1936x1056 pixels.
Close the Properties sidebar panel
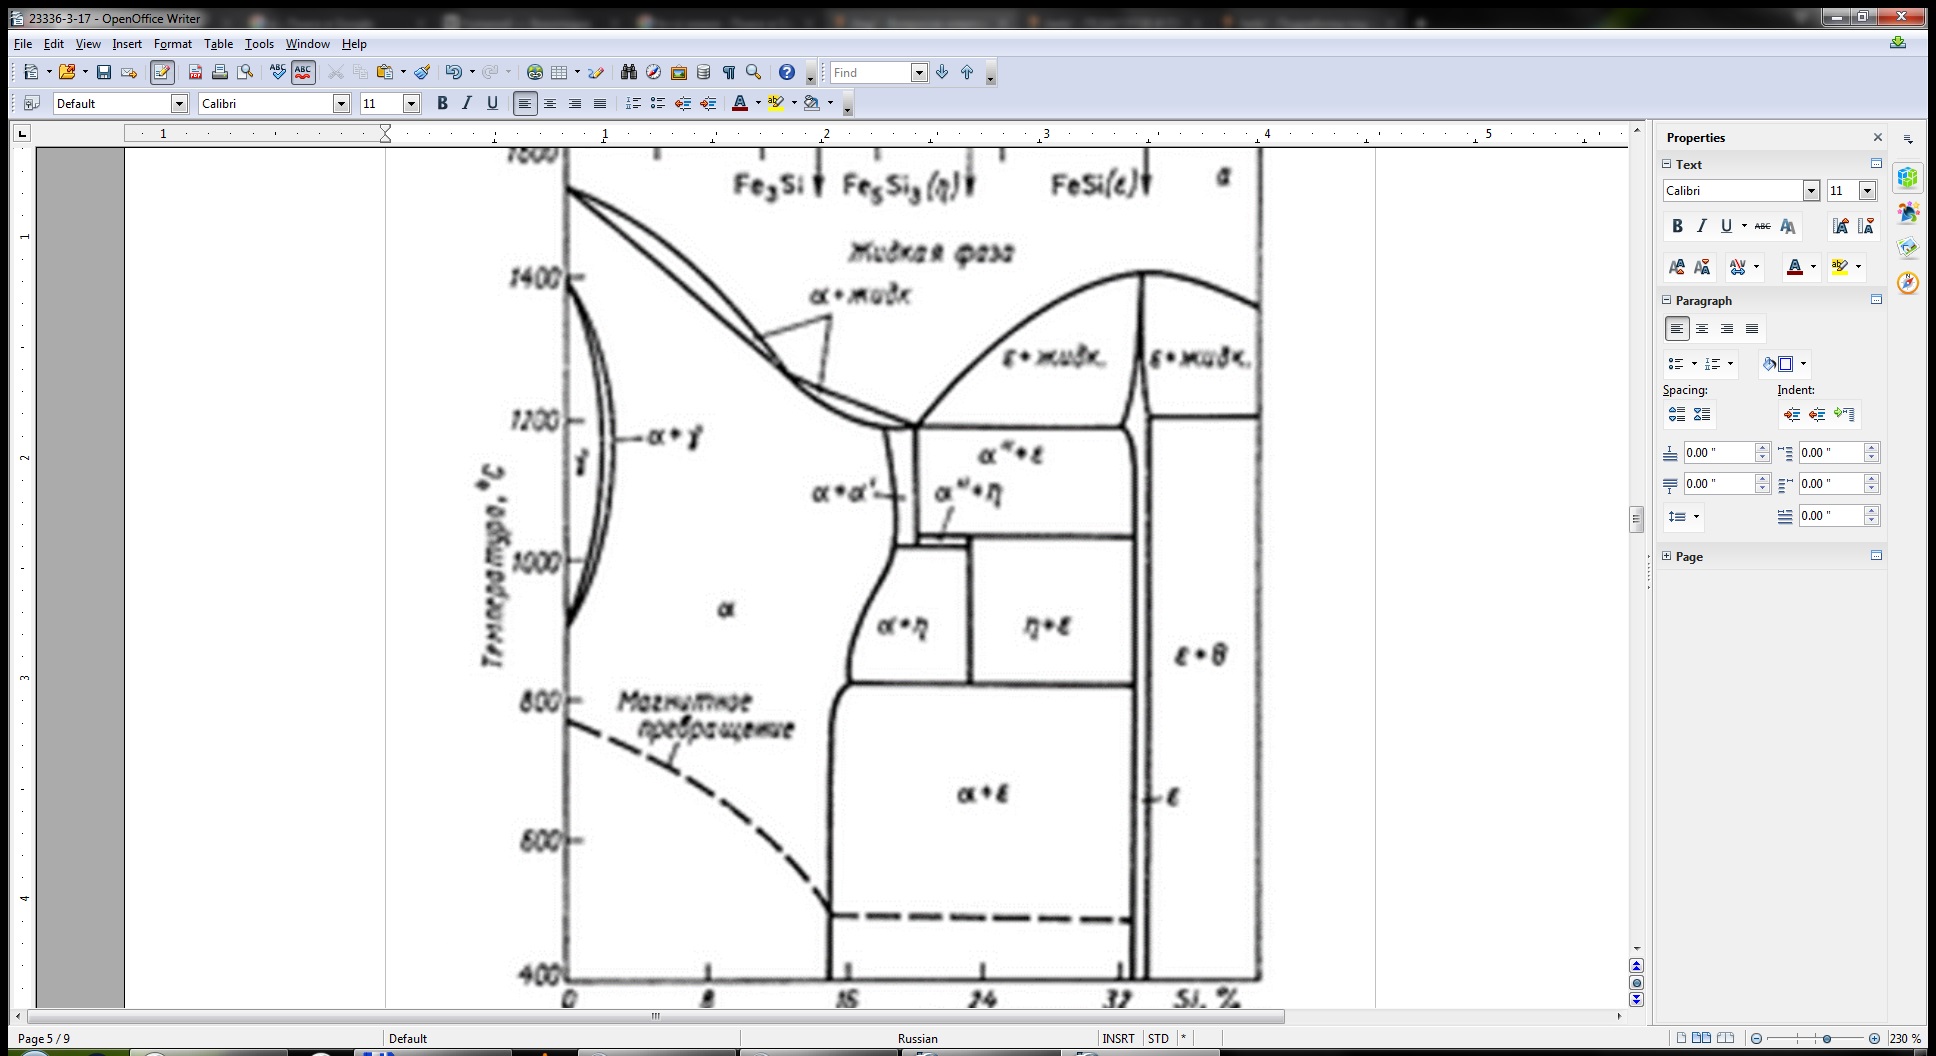[1877, 137]
